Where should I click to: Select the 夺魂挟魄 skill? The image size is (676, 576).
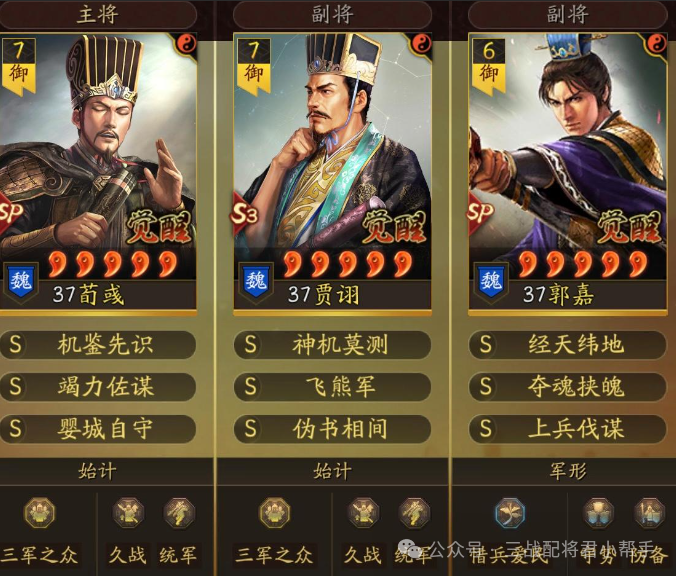567,386
